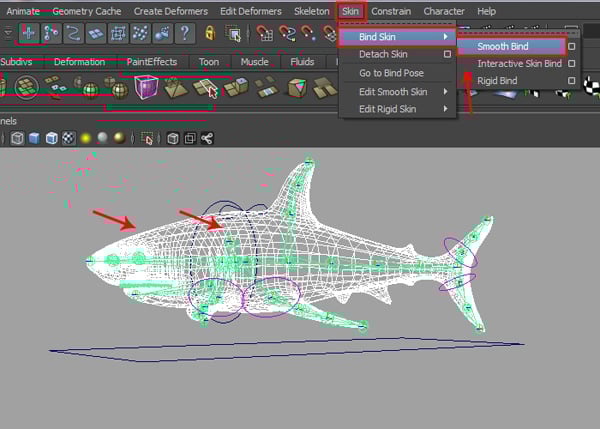Choose Smooth Bind from the submenu
The width and height of the screenshot is (600, 429).
[503, 46]
